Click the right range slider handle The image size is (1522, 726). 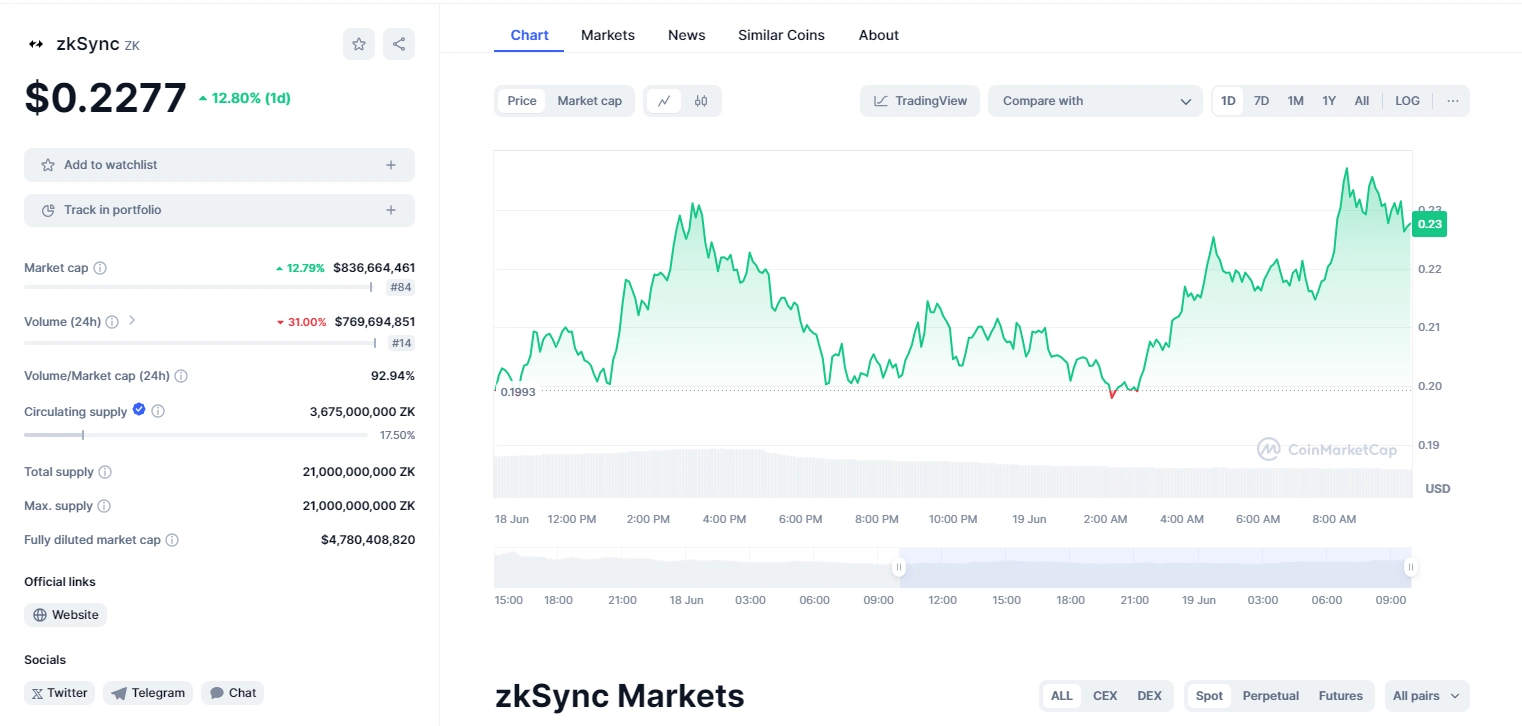(x=1410, y=567)
